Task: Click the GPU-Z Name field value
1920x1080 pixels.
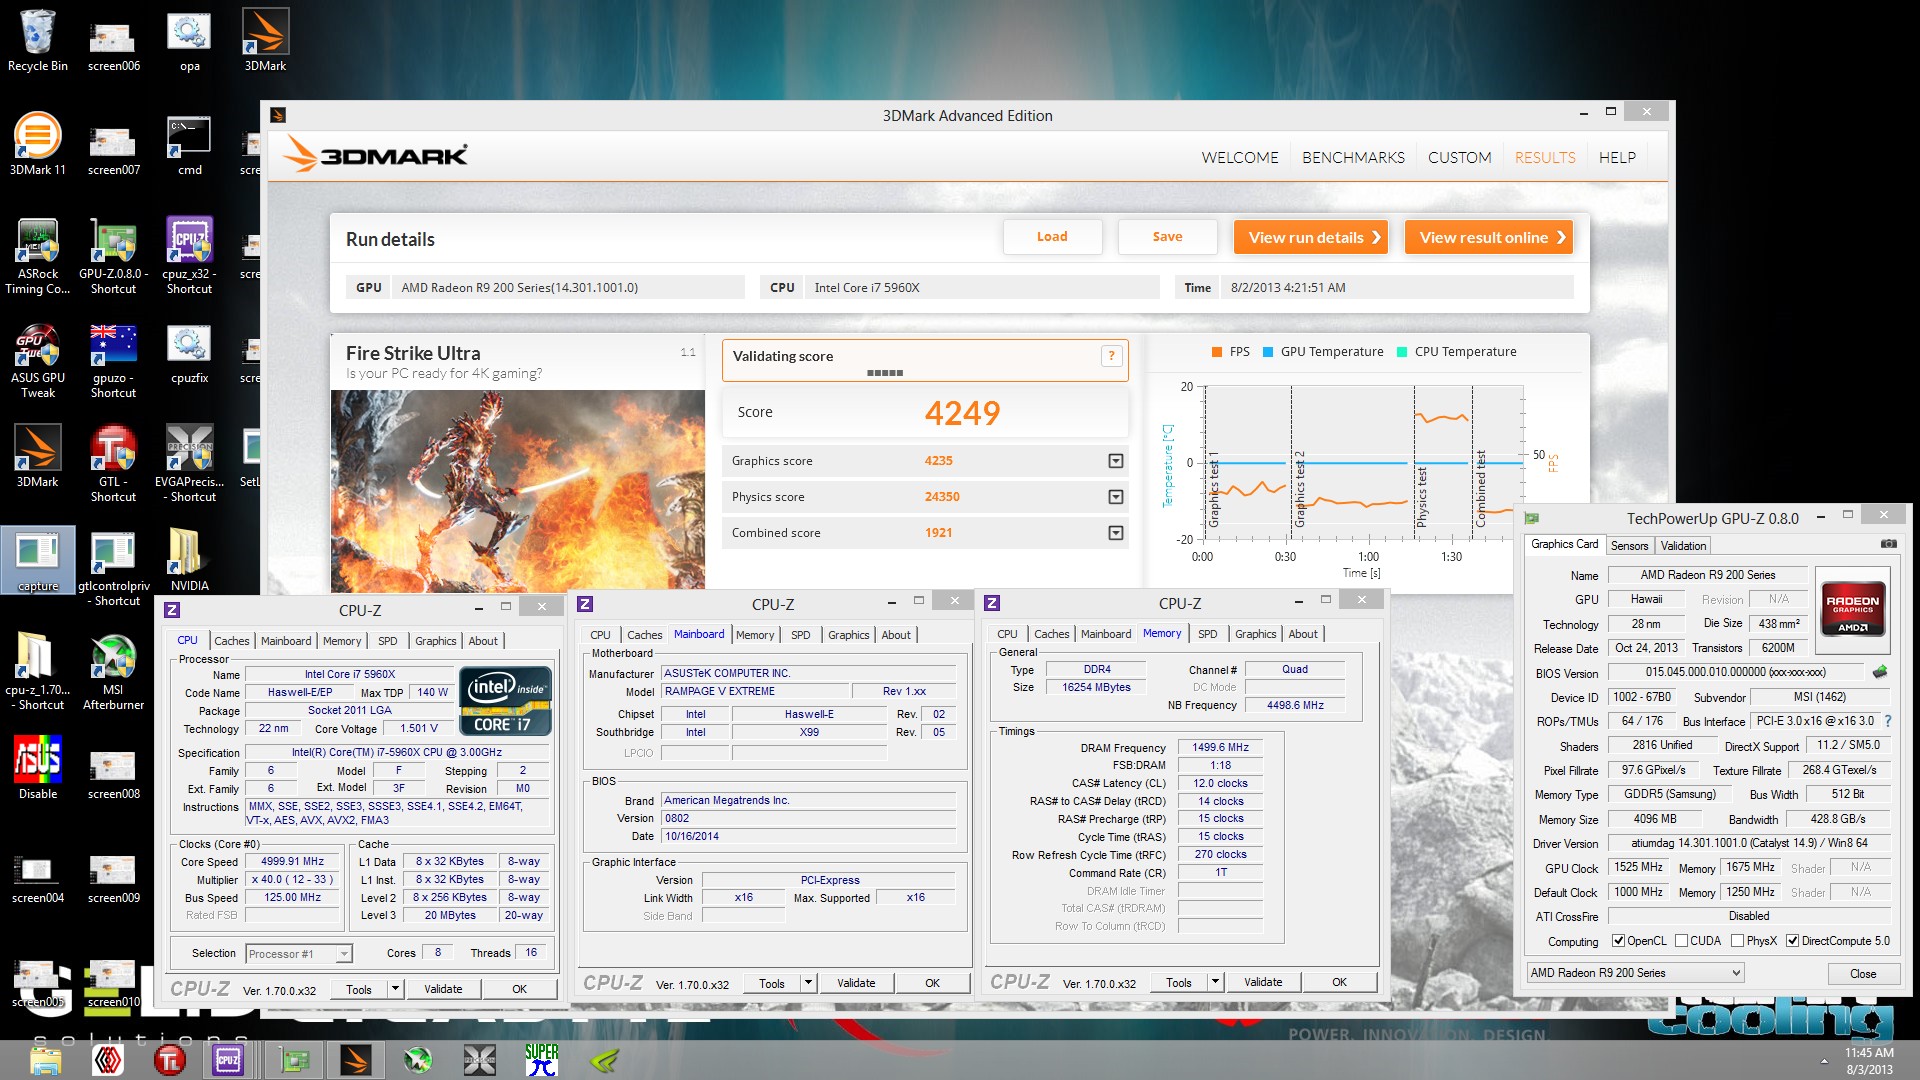Action: click(1707, 575)
